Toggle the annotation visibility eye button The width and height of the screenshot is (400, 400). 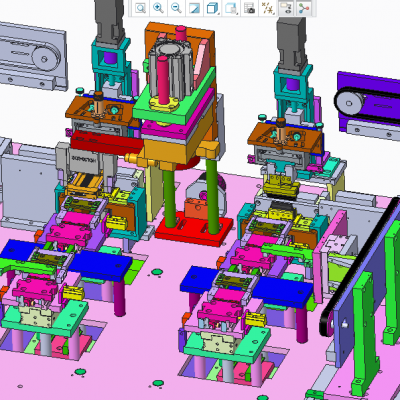(x=285, y=8)
